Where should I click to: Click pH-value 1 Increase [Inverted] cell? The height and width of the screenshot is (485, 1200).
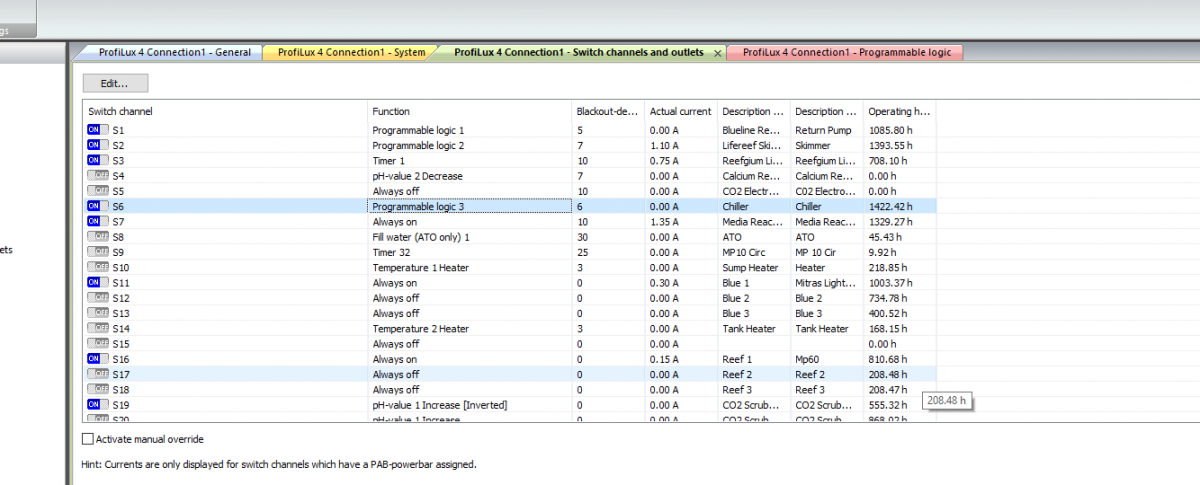[x=470, y=405]
